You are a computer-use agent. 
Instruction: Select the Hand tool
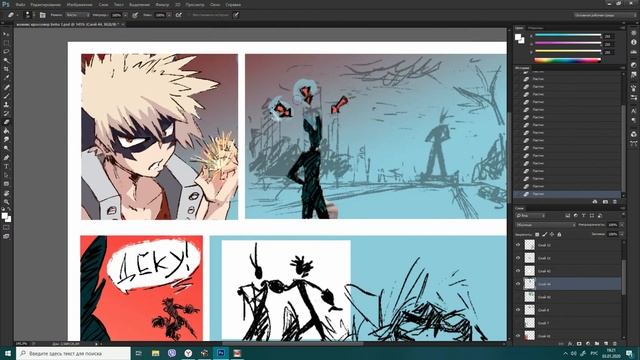coord(6,193)
